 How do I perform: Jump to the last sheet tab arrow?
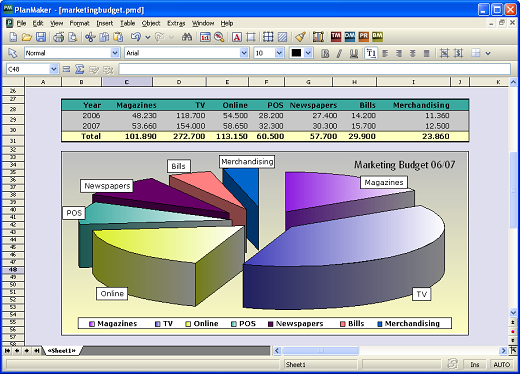pos(37,351)
